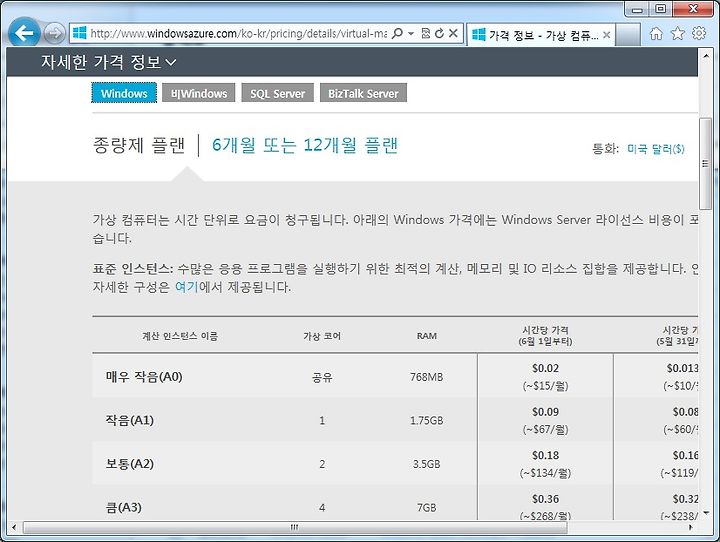Screen dimensions: 720x542
Task: Open a new blank tab
Action: click(628, 35)
